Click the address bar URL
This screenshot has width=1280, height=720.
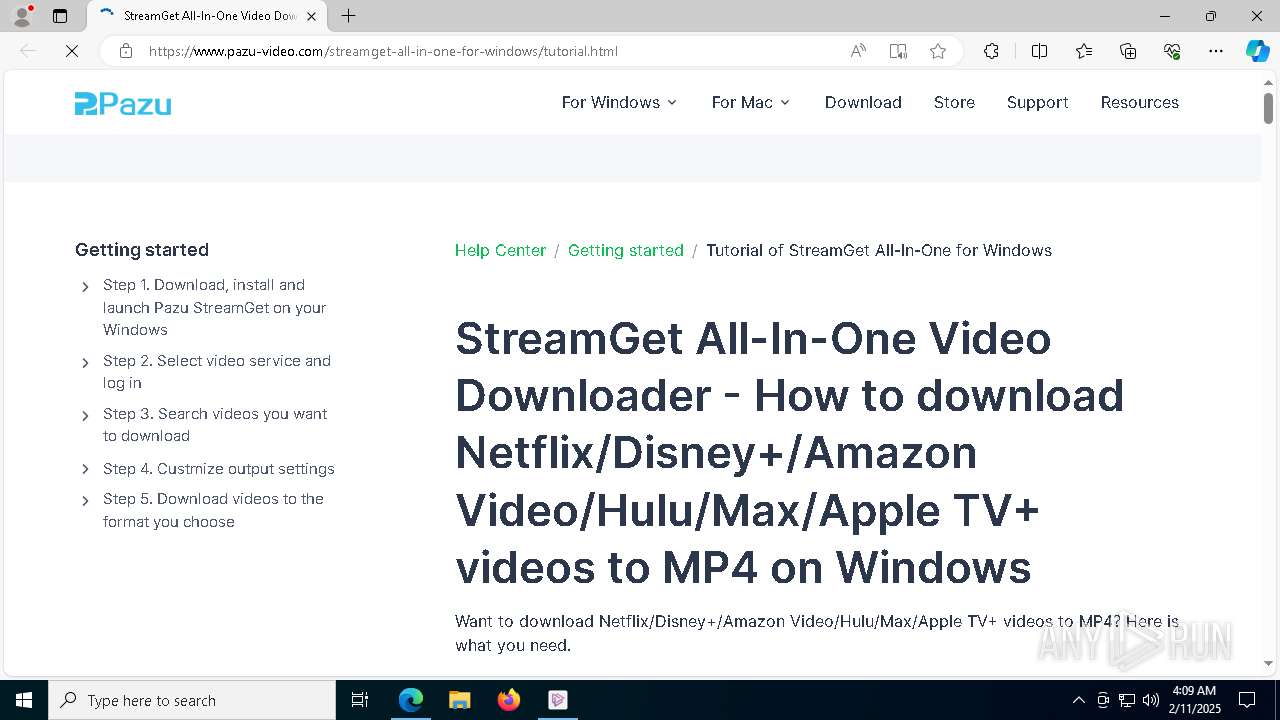(383, 51)
